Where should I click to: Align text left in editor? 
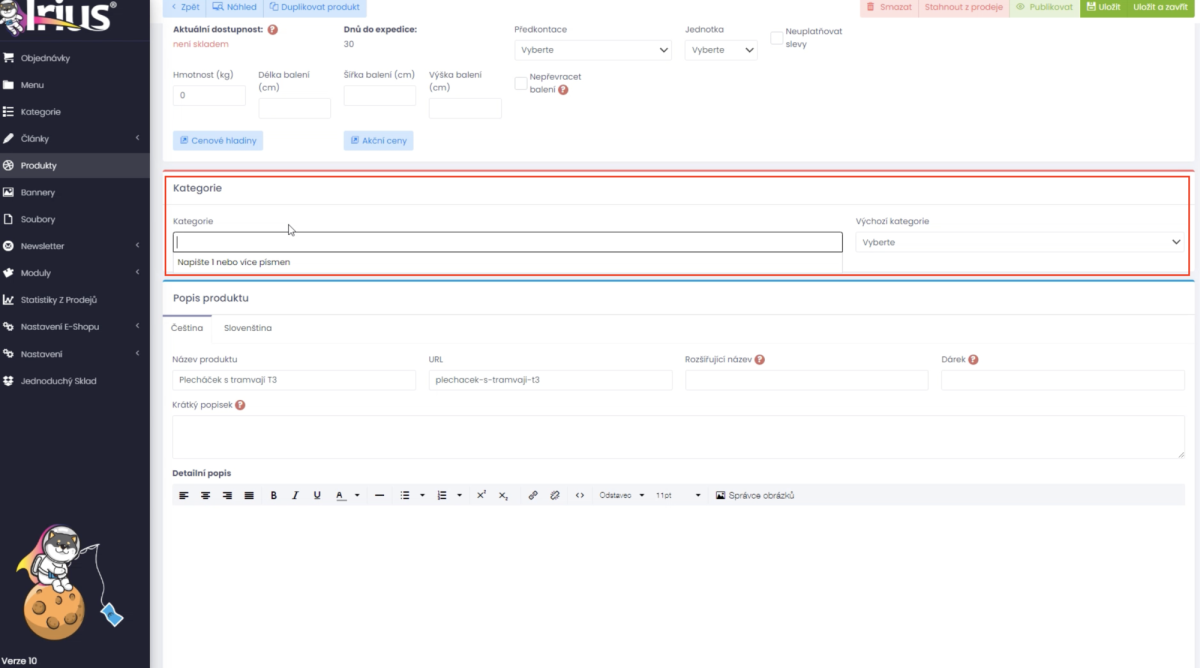pos(183,495)
